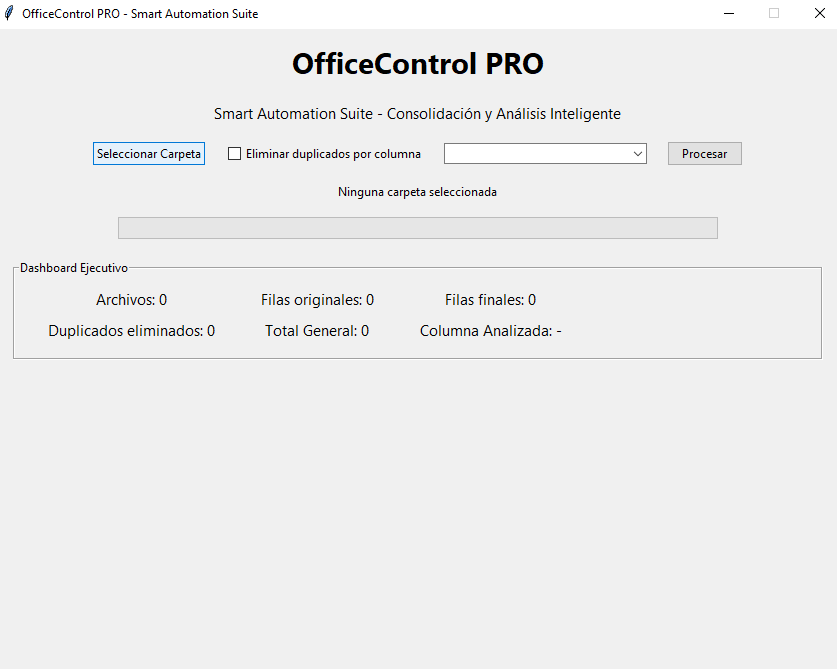The height and width of the screenshot is (669, 837).
Task: Click the OfficeControl PRO main heading
Action: pos(417,64)
